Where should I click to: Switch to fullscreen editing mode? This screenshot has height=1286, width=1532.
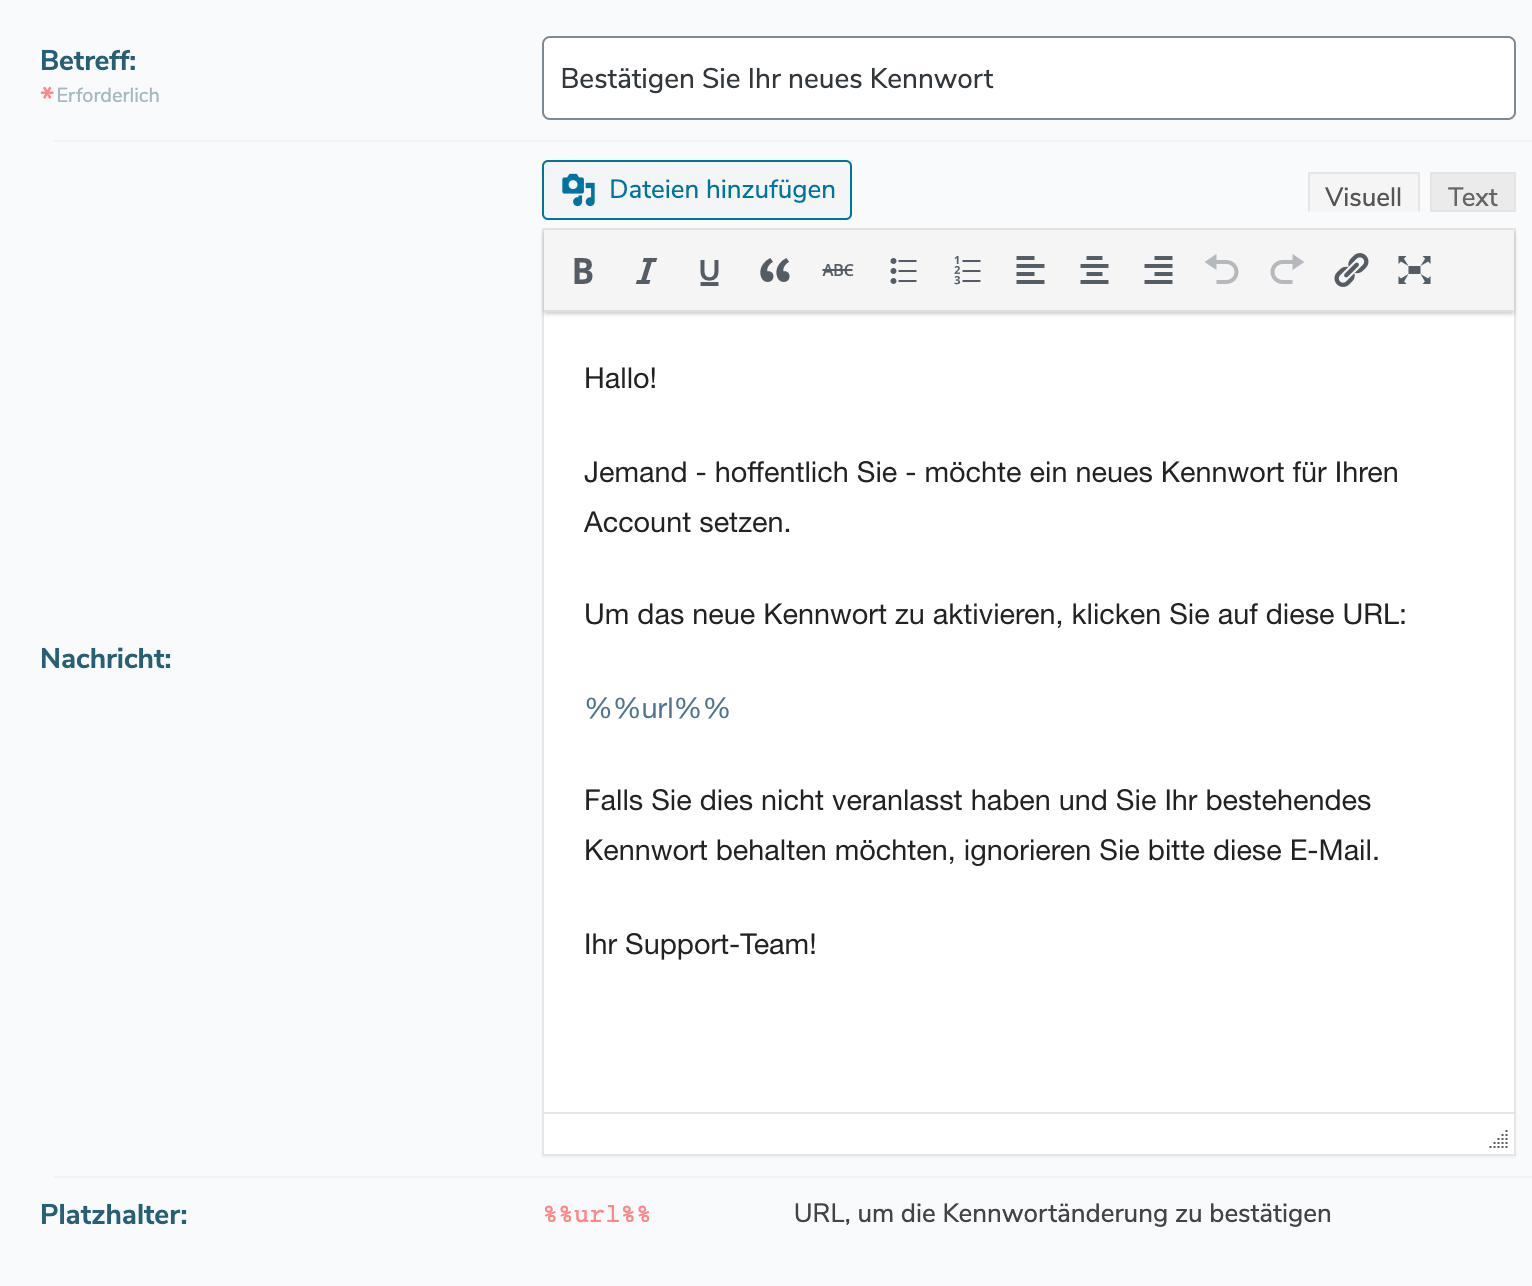1413,270
